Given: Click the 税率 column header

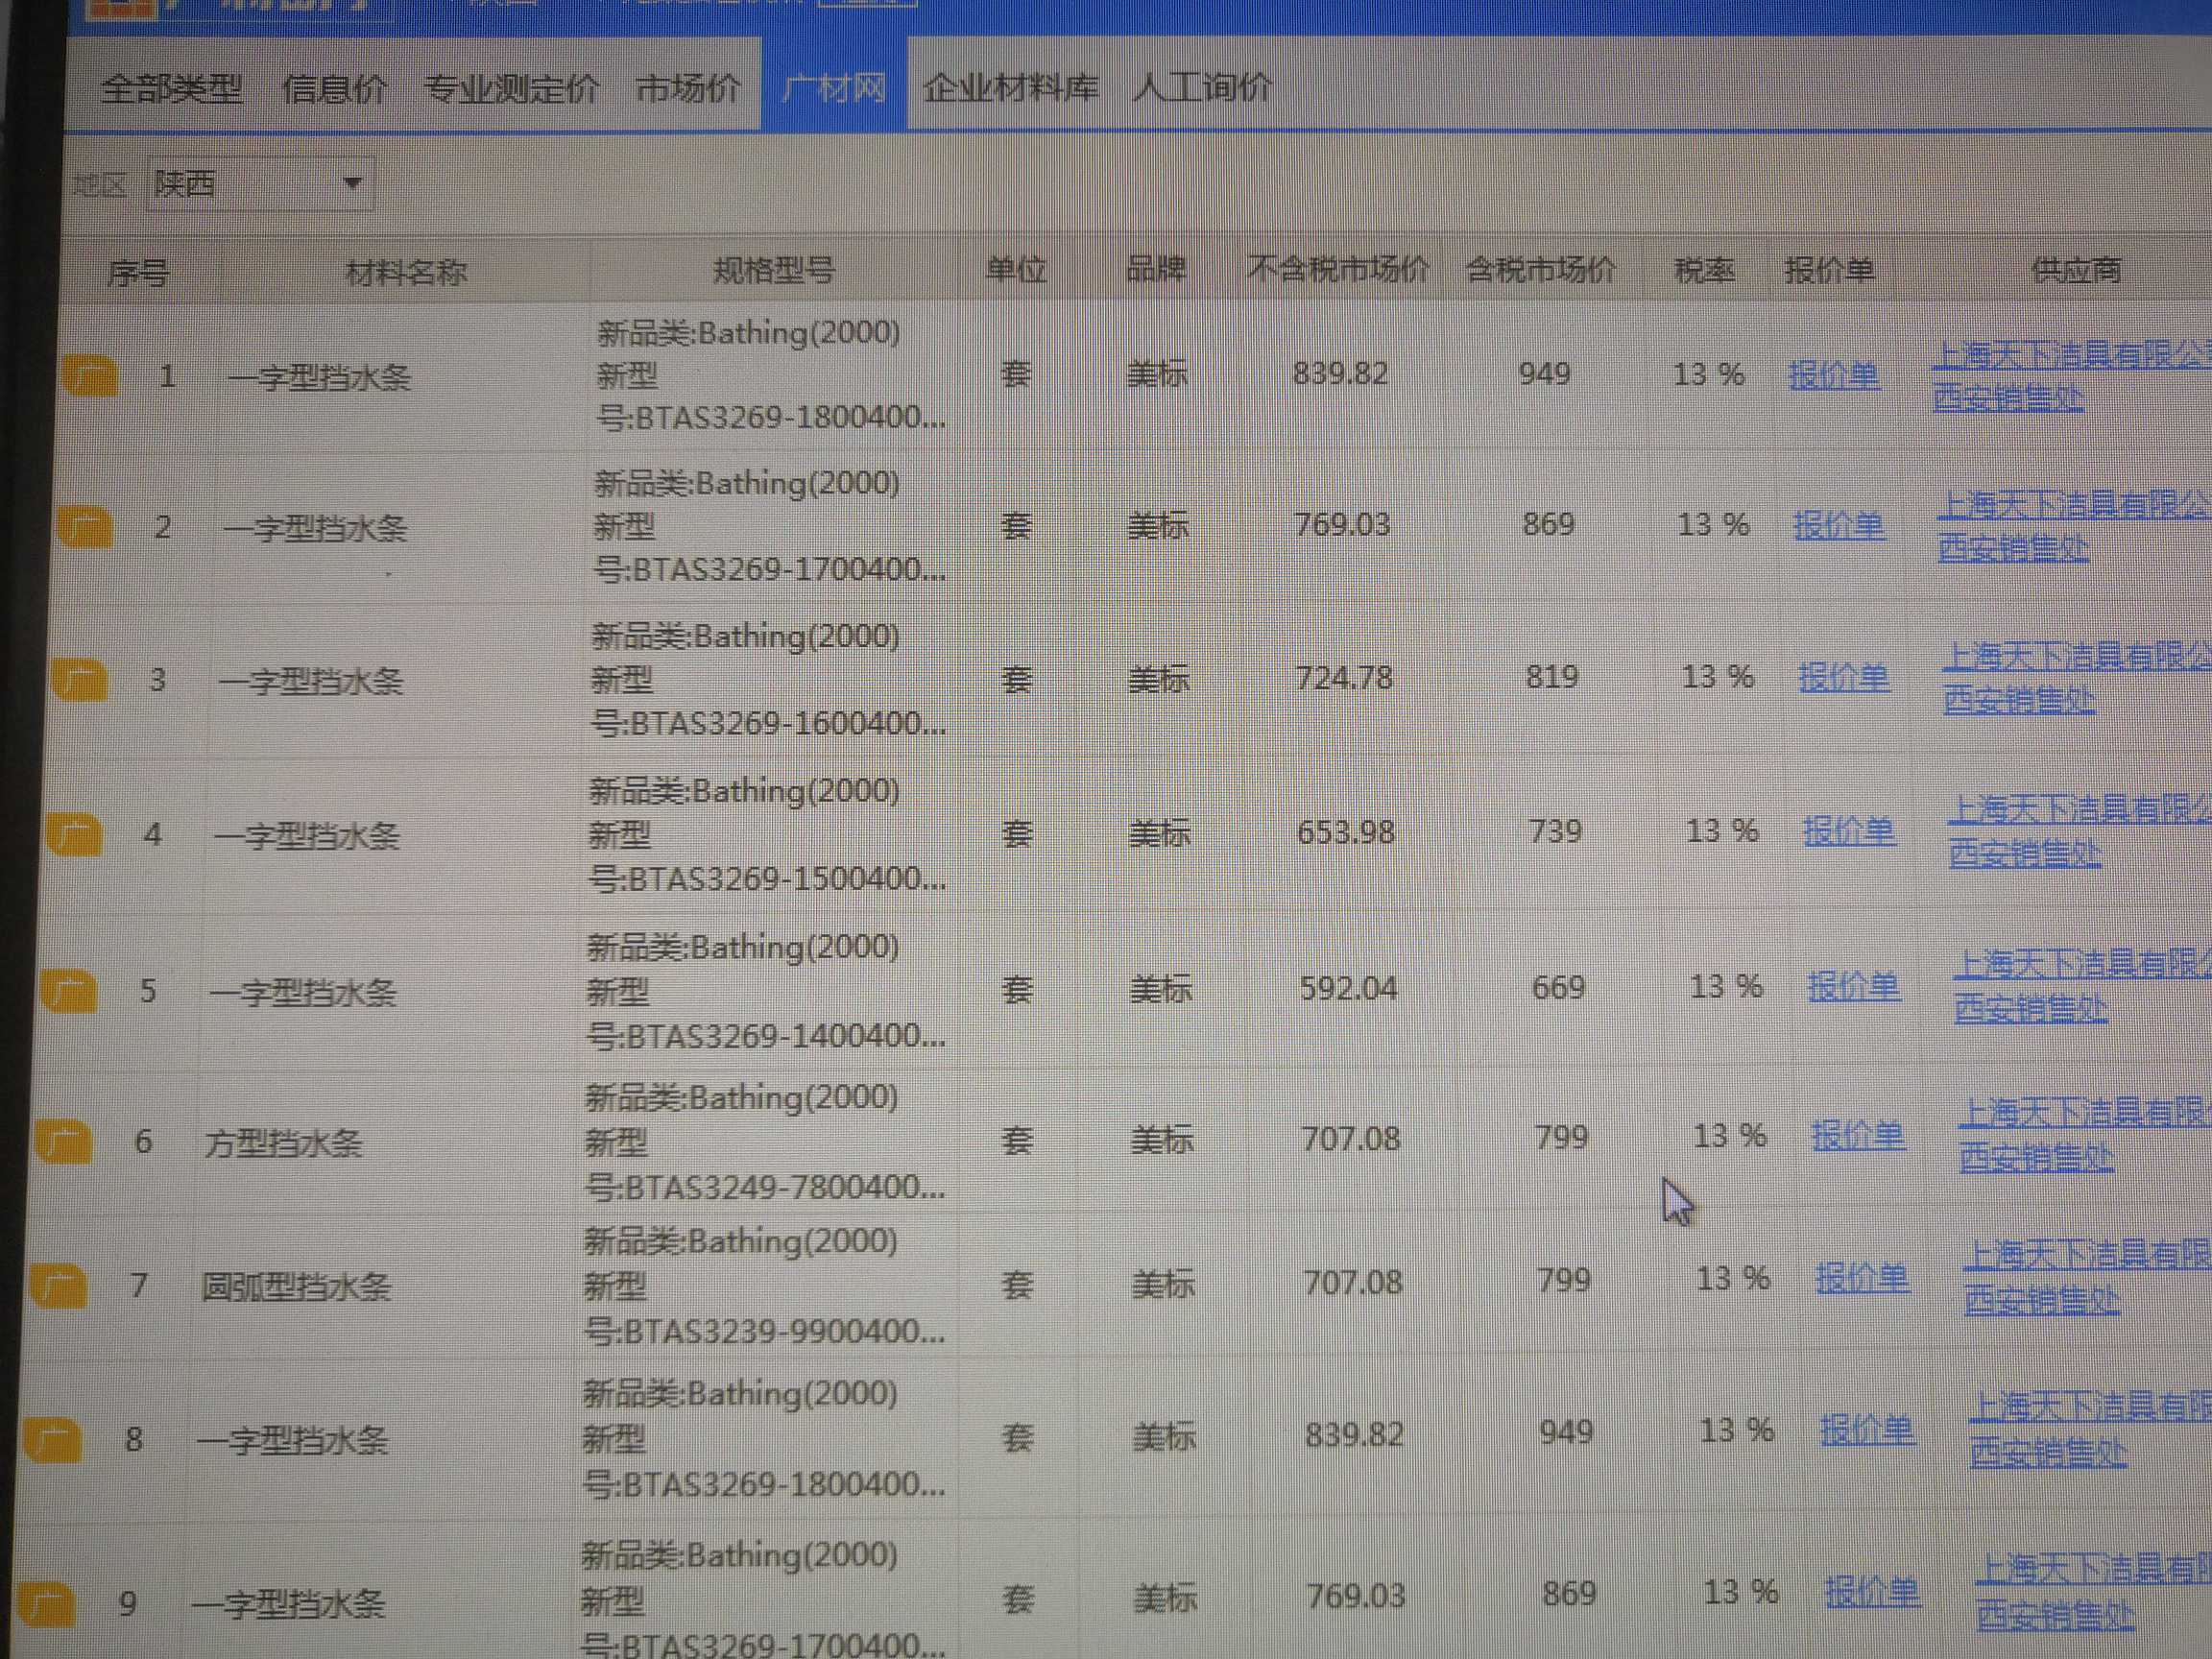Looking at the screenshot, I should 1704,270.
